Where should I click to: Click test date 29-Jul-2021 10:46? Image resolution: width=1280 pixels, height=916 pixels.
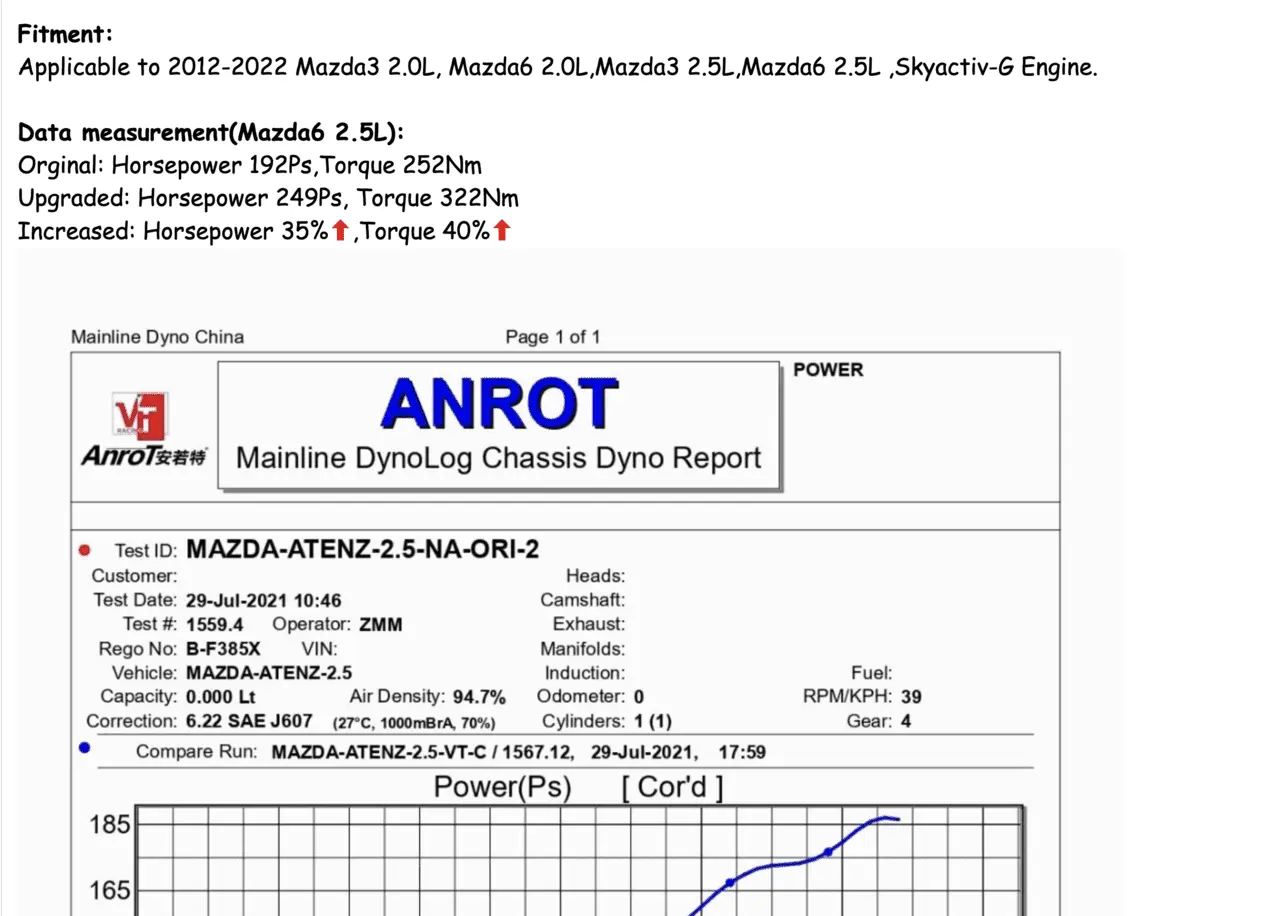coord(264,601)
